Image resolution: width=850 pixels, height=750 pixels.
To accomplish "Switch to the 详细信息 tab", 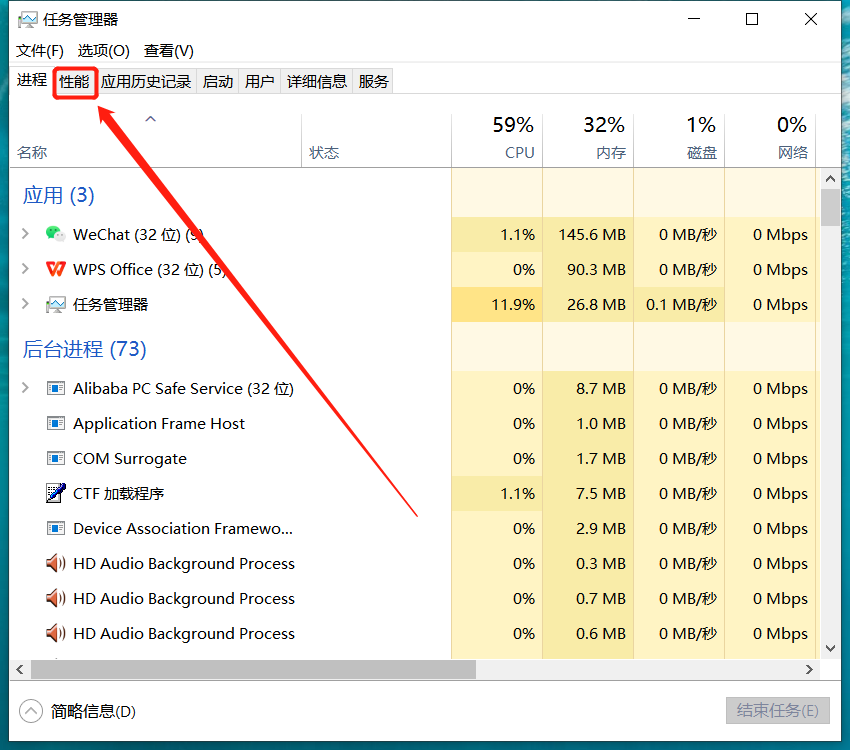I will pyautogui.click(x=317, y=82).
